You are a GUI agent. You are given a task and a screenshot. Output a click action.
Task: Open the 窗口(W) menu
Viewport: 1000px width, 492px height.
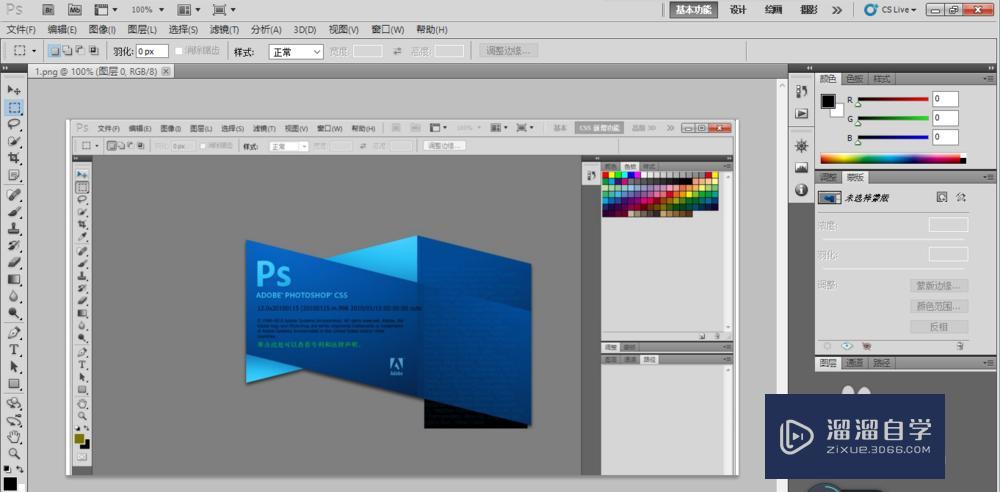click(x=388, y=30)
